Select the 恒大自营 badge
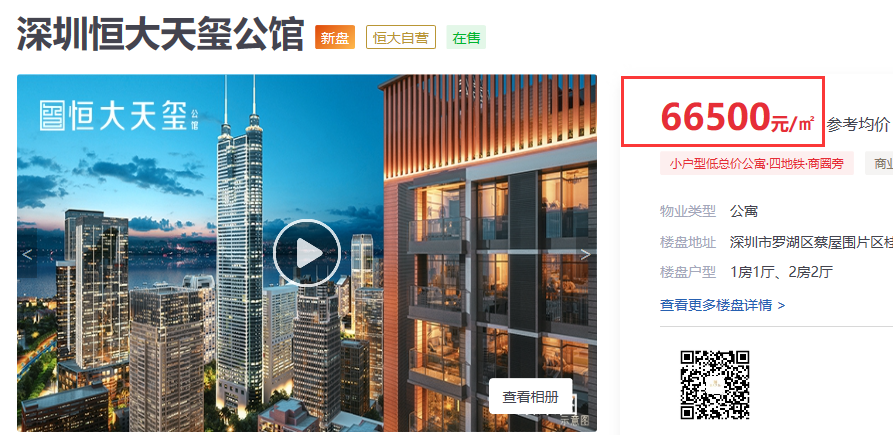This screenshot has width=893, height=435. tap(401, 38)
